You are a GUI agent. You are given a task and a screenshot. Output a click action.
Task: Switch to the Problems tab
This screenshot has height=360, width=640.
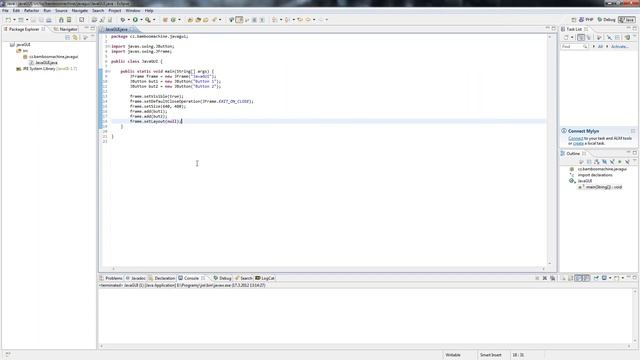point(111,278)
